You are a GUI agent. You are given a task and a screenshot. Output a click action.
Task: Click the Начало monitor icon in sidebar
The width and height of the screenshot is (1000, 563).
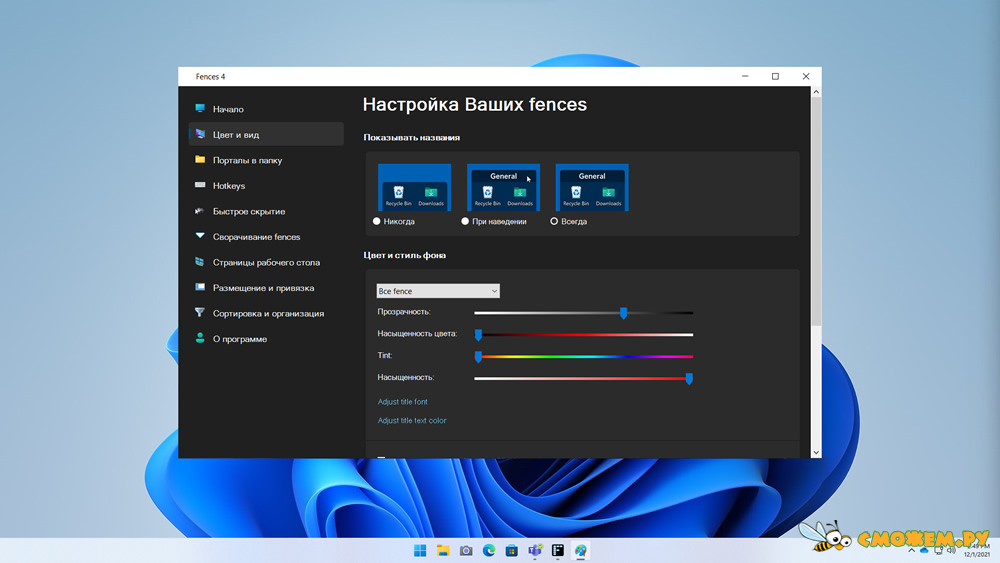point(200,108)
